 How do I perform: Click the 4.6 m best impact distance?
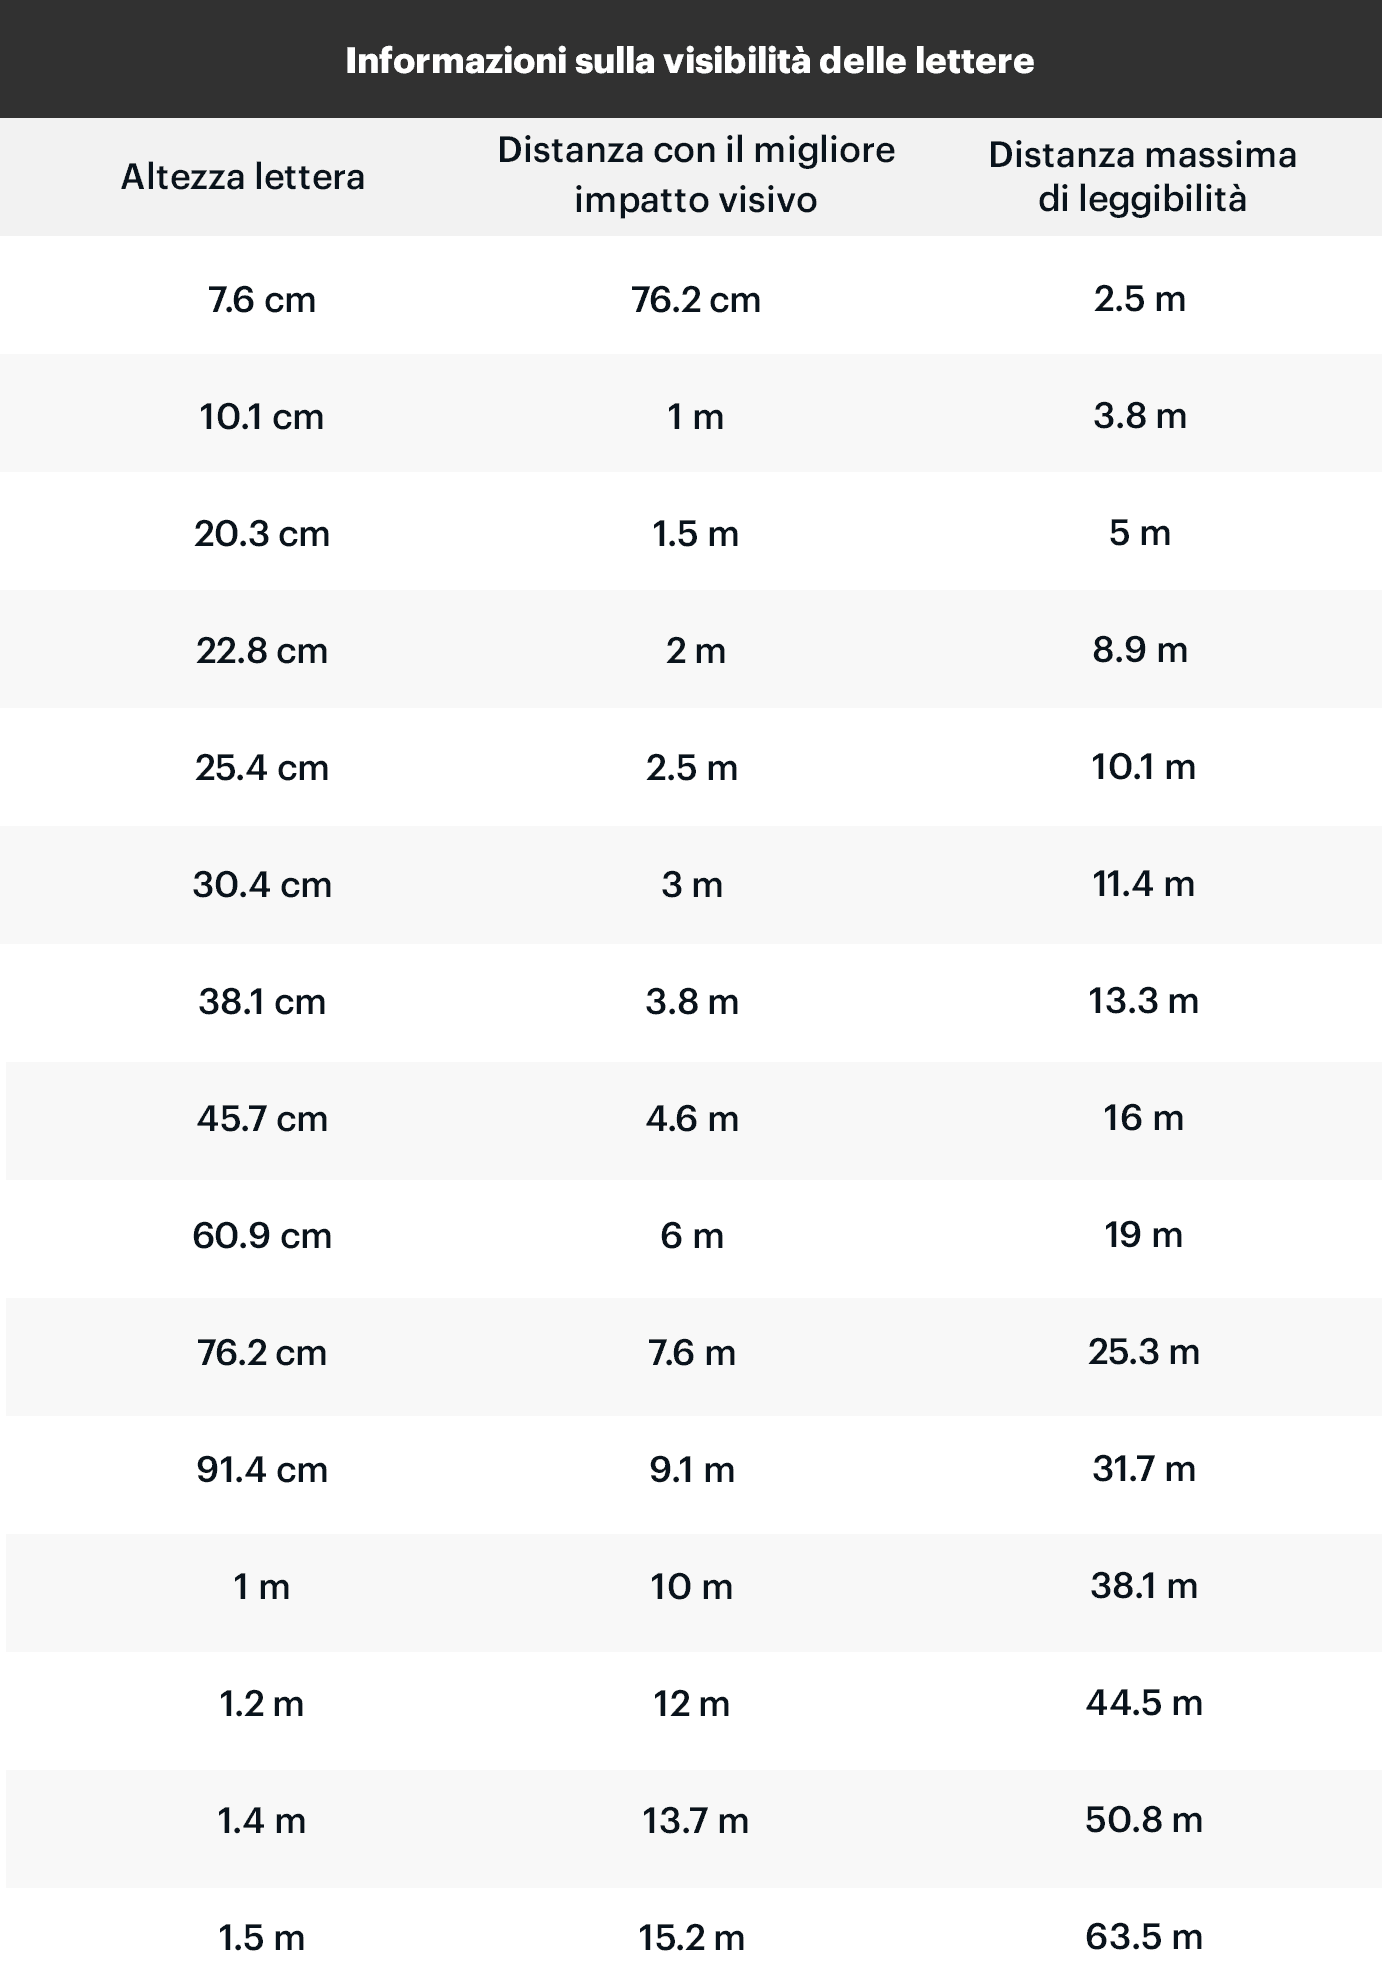pyautogui.click(x=692, y=1118)
